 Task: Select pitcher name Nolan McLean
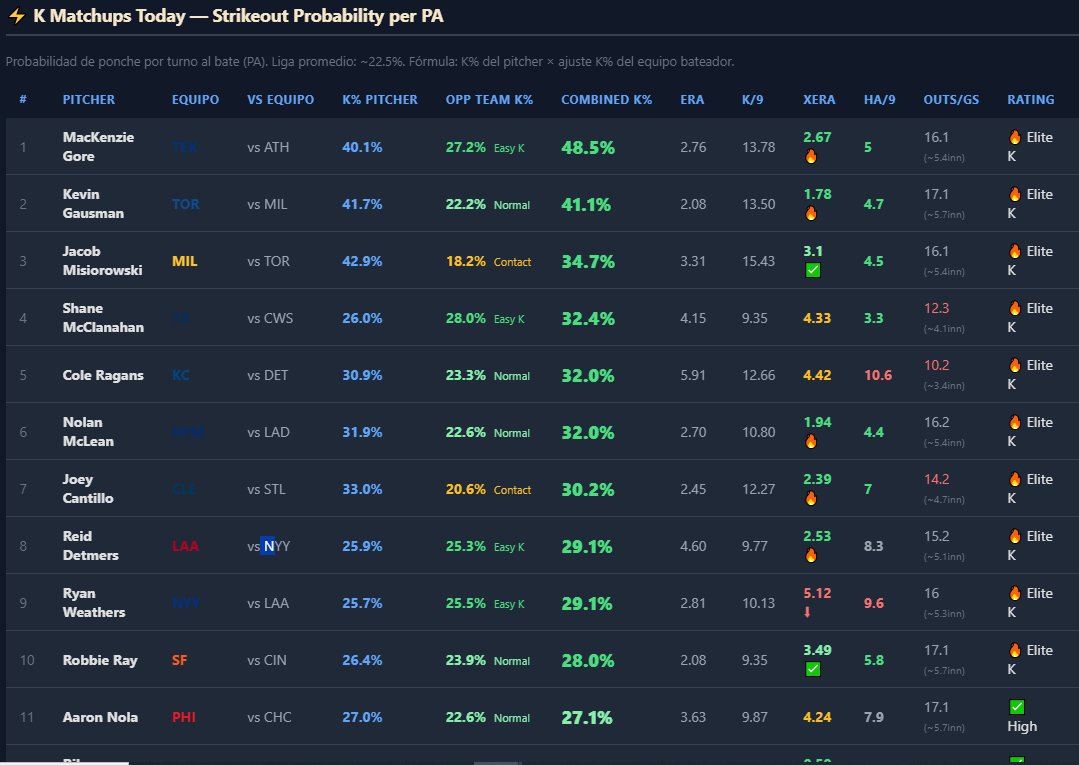click(x=88, y=432)
